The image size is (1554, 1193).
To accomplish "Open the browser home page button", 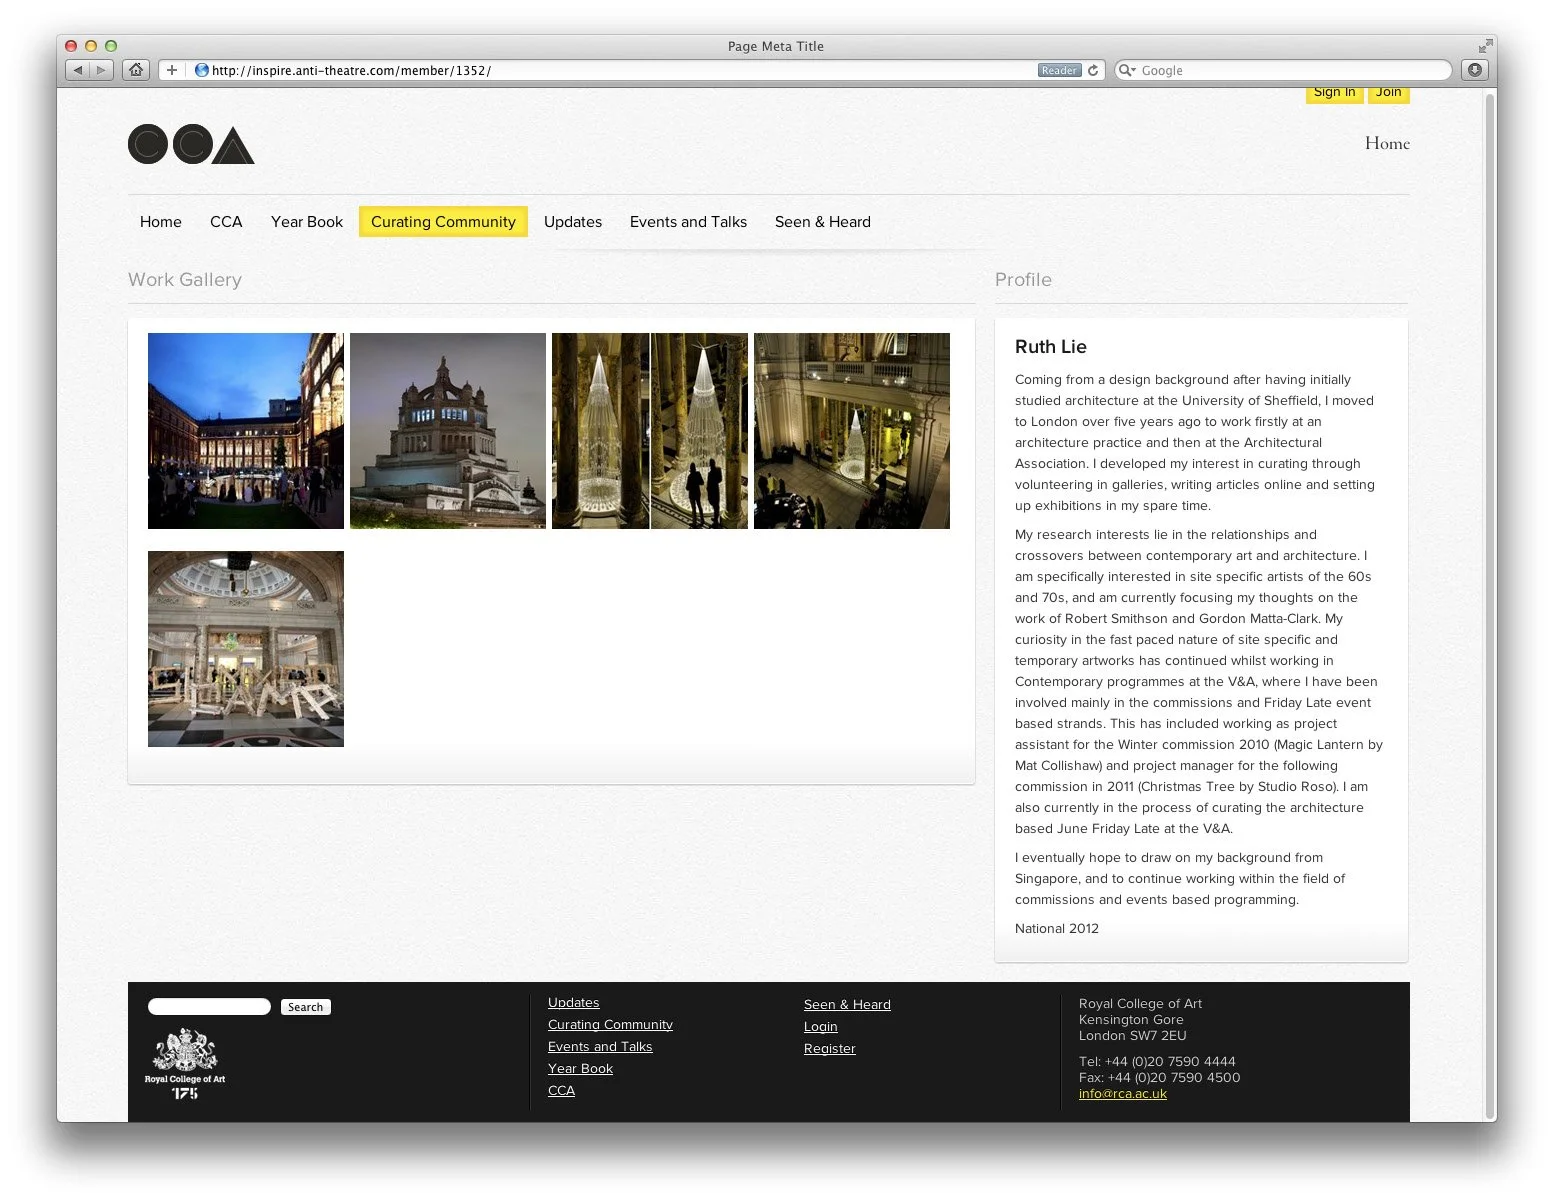I will [136, 70].
